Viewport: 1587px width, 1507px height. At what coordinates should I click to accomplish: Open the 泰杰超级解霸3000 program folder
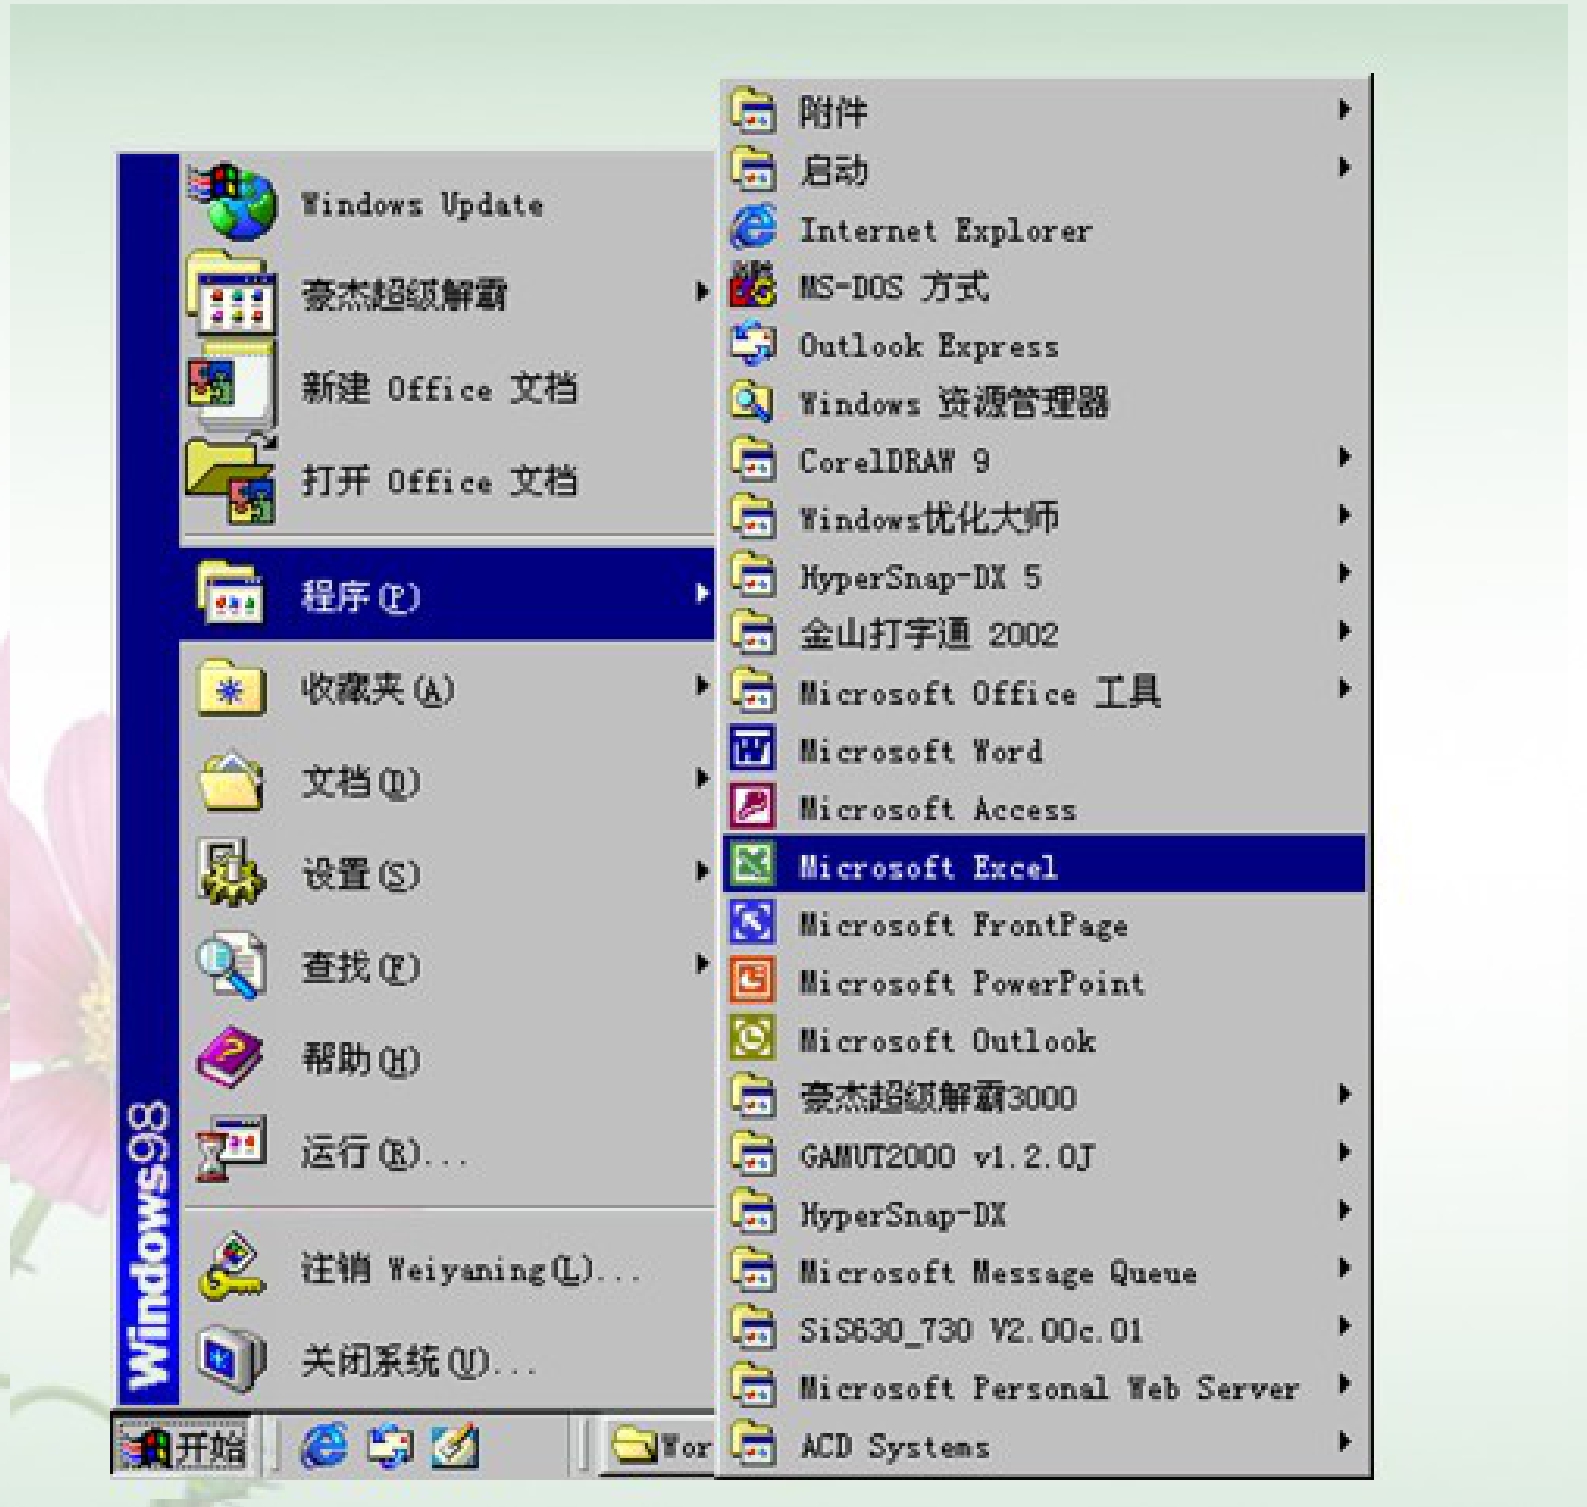point(1044,1096)
